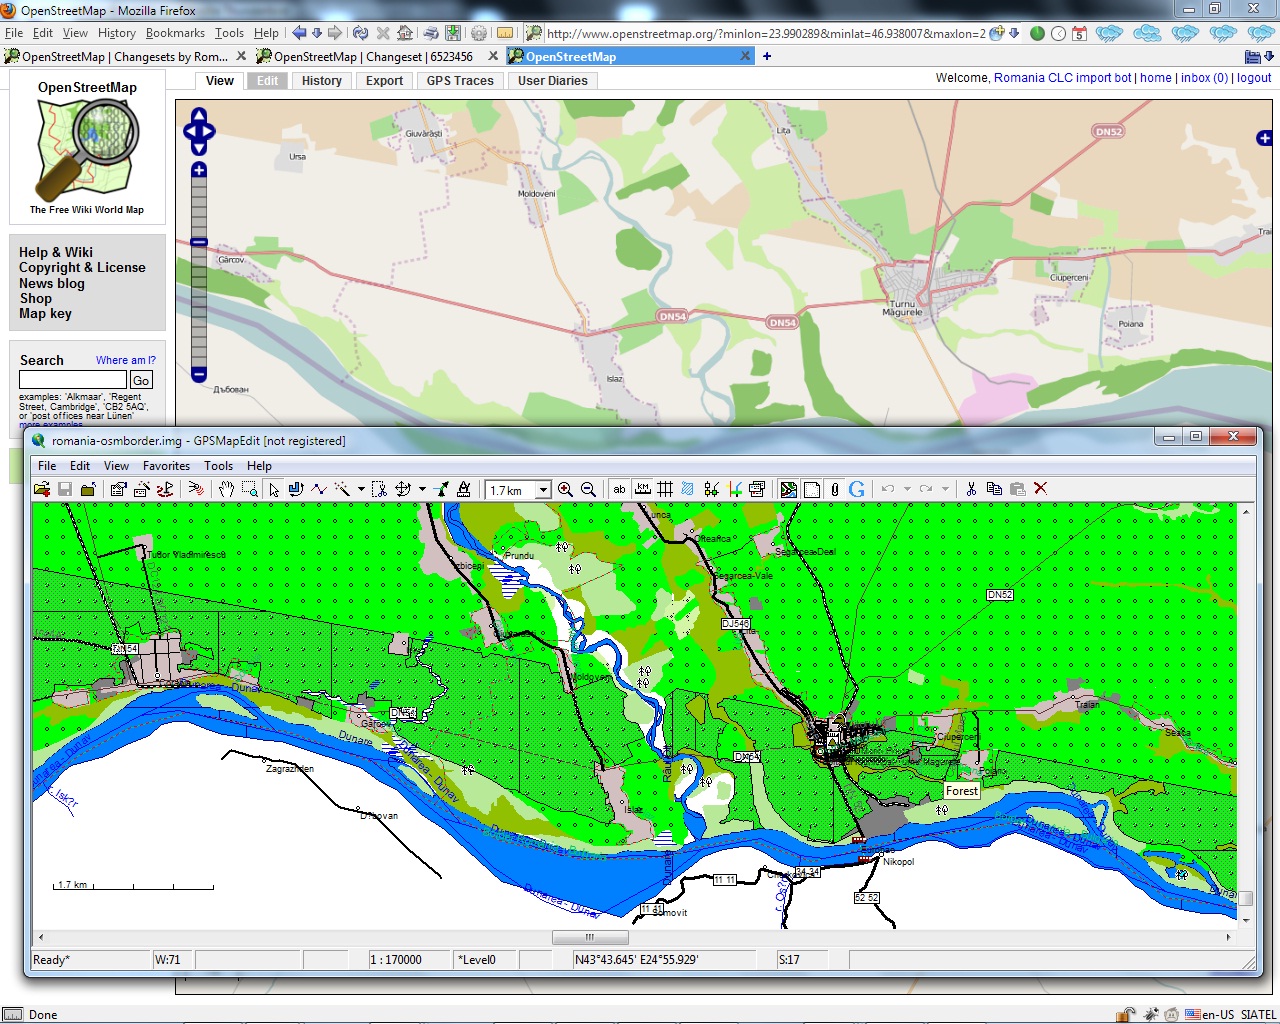The image size is (1280, 1024).
Task: Open the map layers plus switcher
Action: coord(1264,138)
